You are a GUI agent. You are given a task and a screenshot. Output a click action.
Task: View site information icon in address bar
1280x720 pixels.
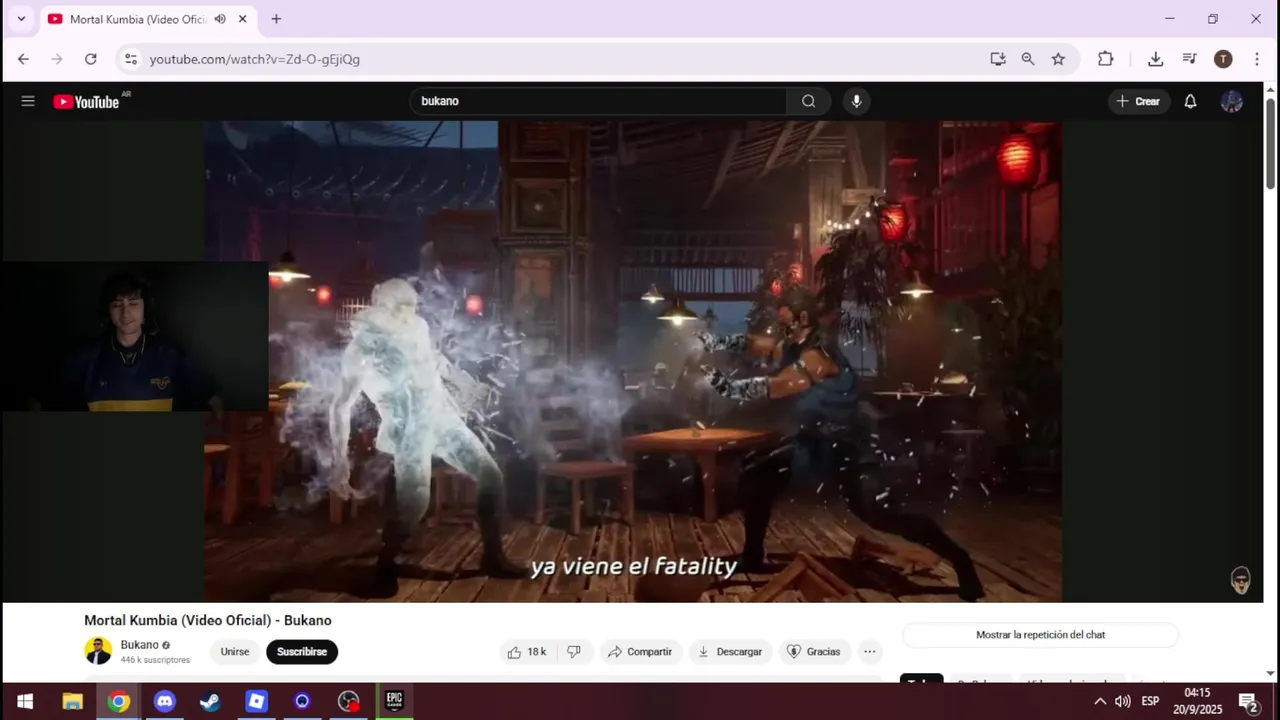tap(130, 59)
